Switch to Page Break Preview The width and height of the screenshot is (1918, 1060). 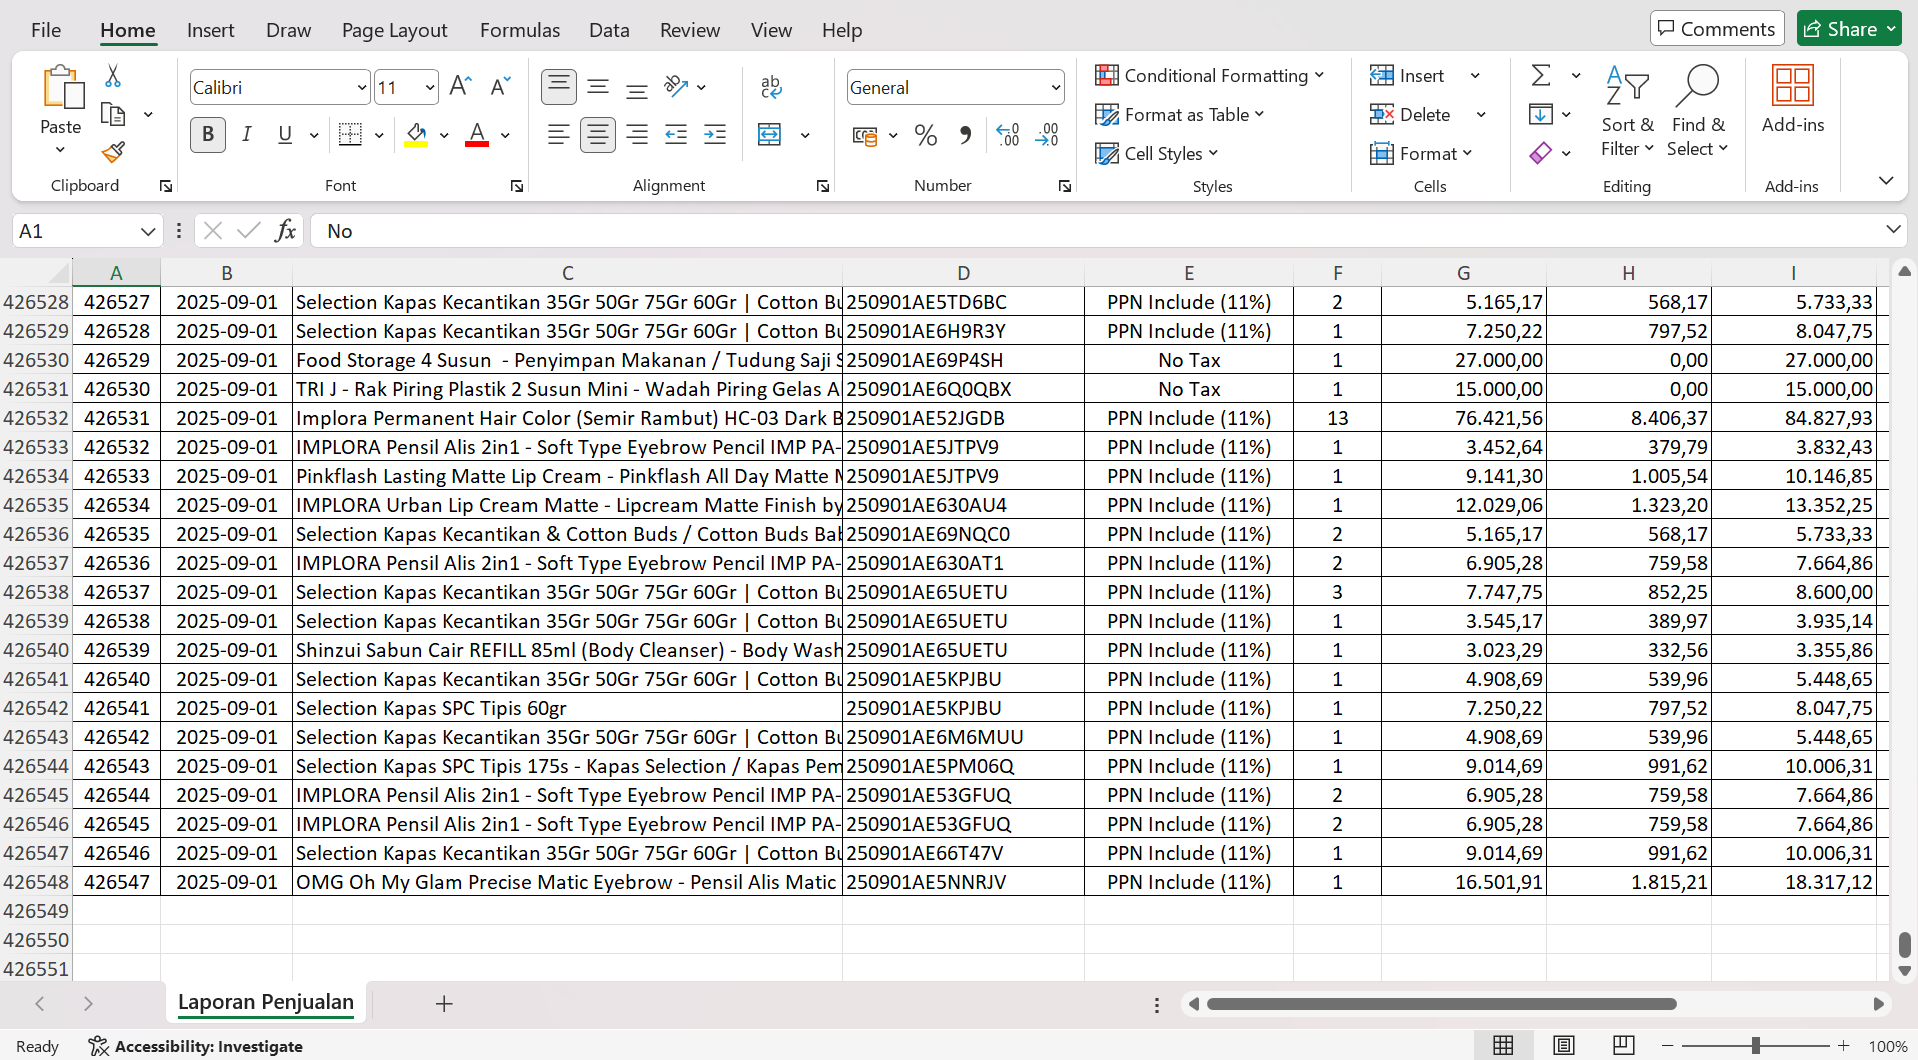point(1624,1046)
